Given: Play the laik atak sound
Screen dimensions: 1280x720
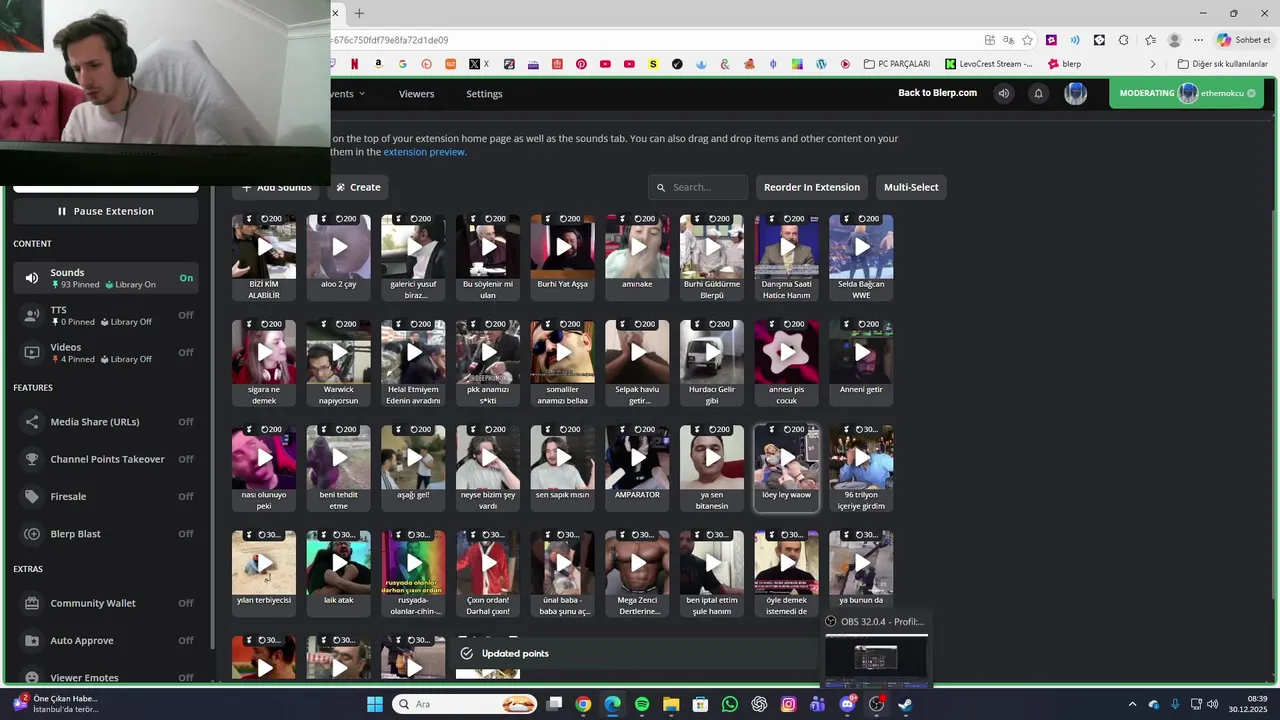Looking at the screenshot, I should [x=339, y=563].
